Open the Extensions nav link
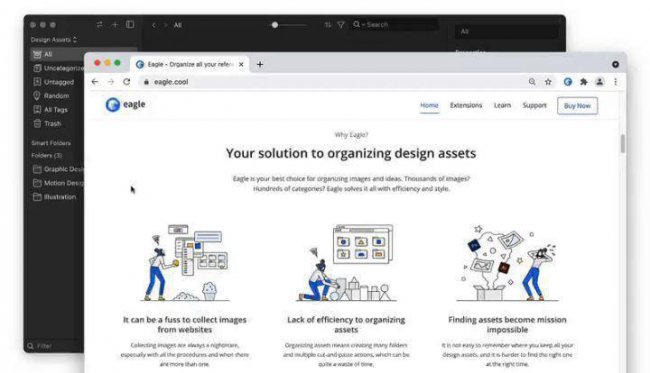The image size is (650, 373). [x=466, y=105]
